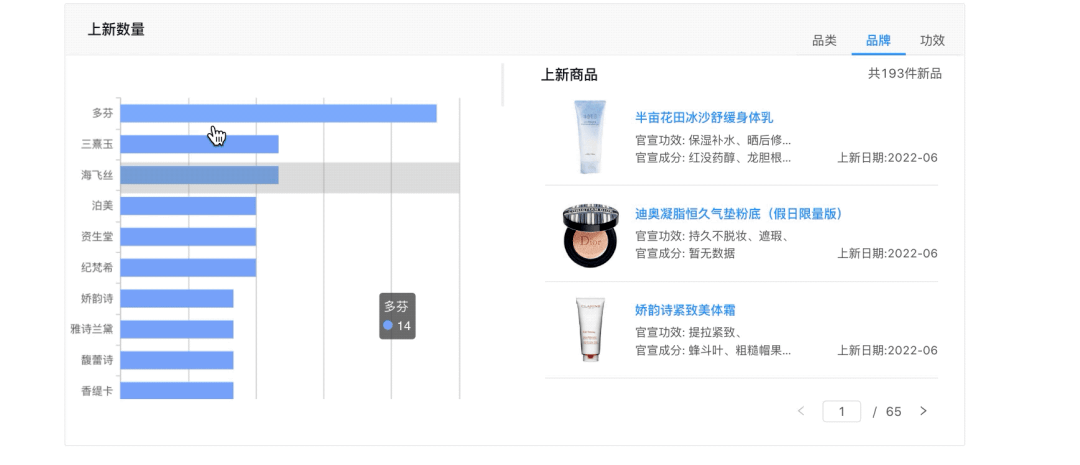Select the highlighted 海飞丝 bar
This screenshot has width=1080, height=465.
pos(199,175)
